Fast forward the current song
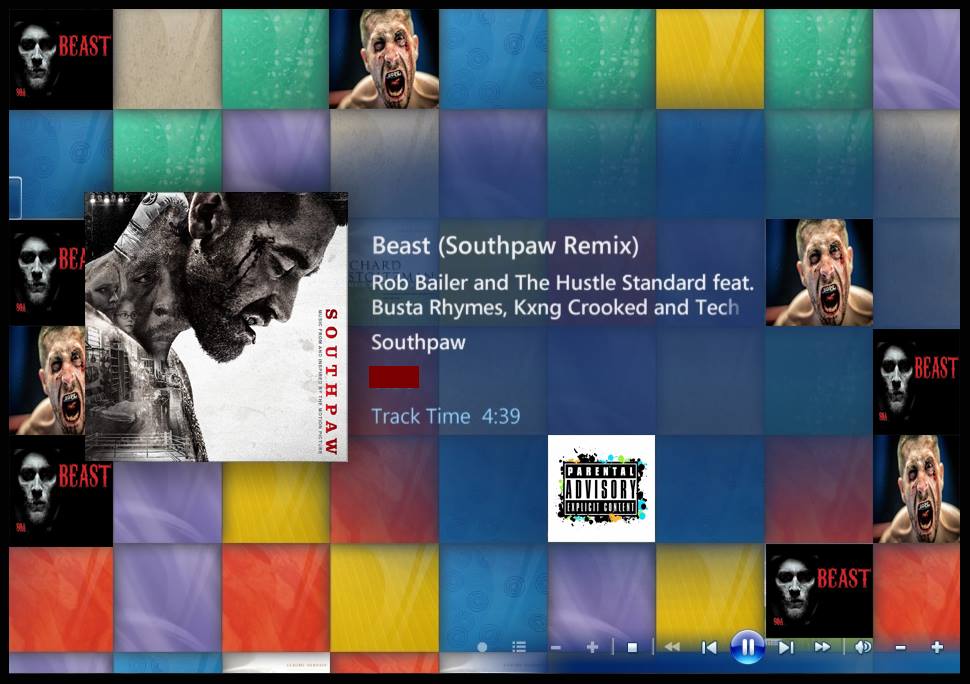Viewport: 970px width, 684px height. click(822, 647)
